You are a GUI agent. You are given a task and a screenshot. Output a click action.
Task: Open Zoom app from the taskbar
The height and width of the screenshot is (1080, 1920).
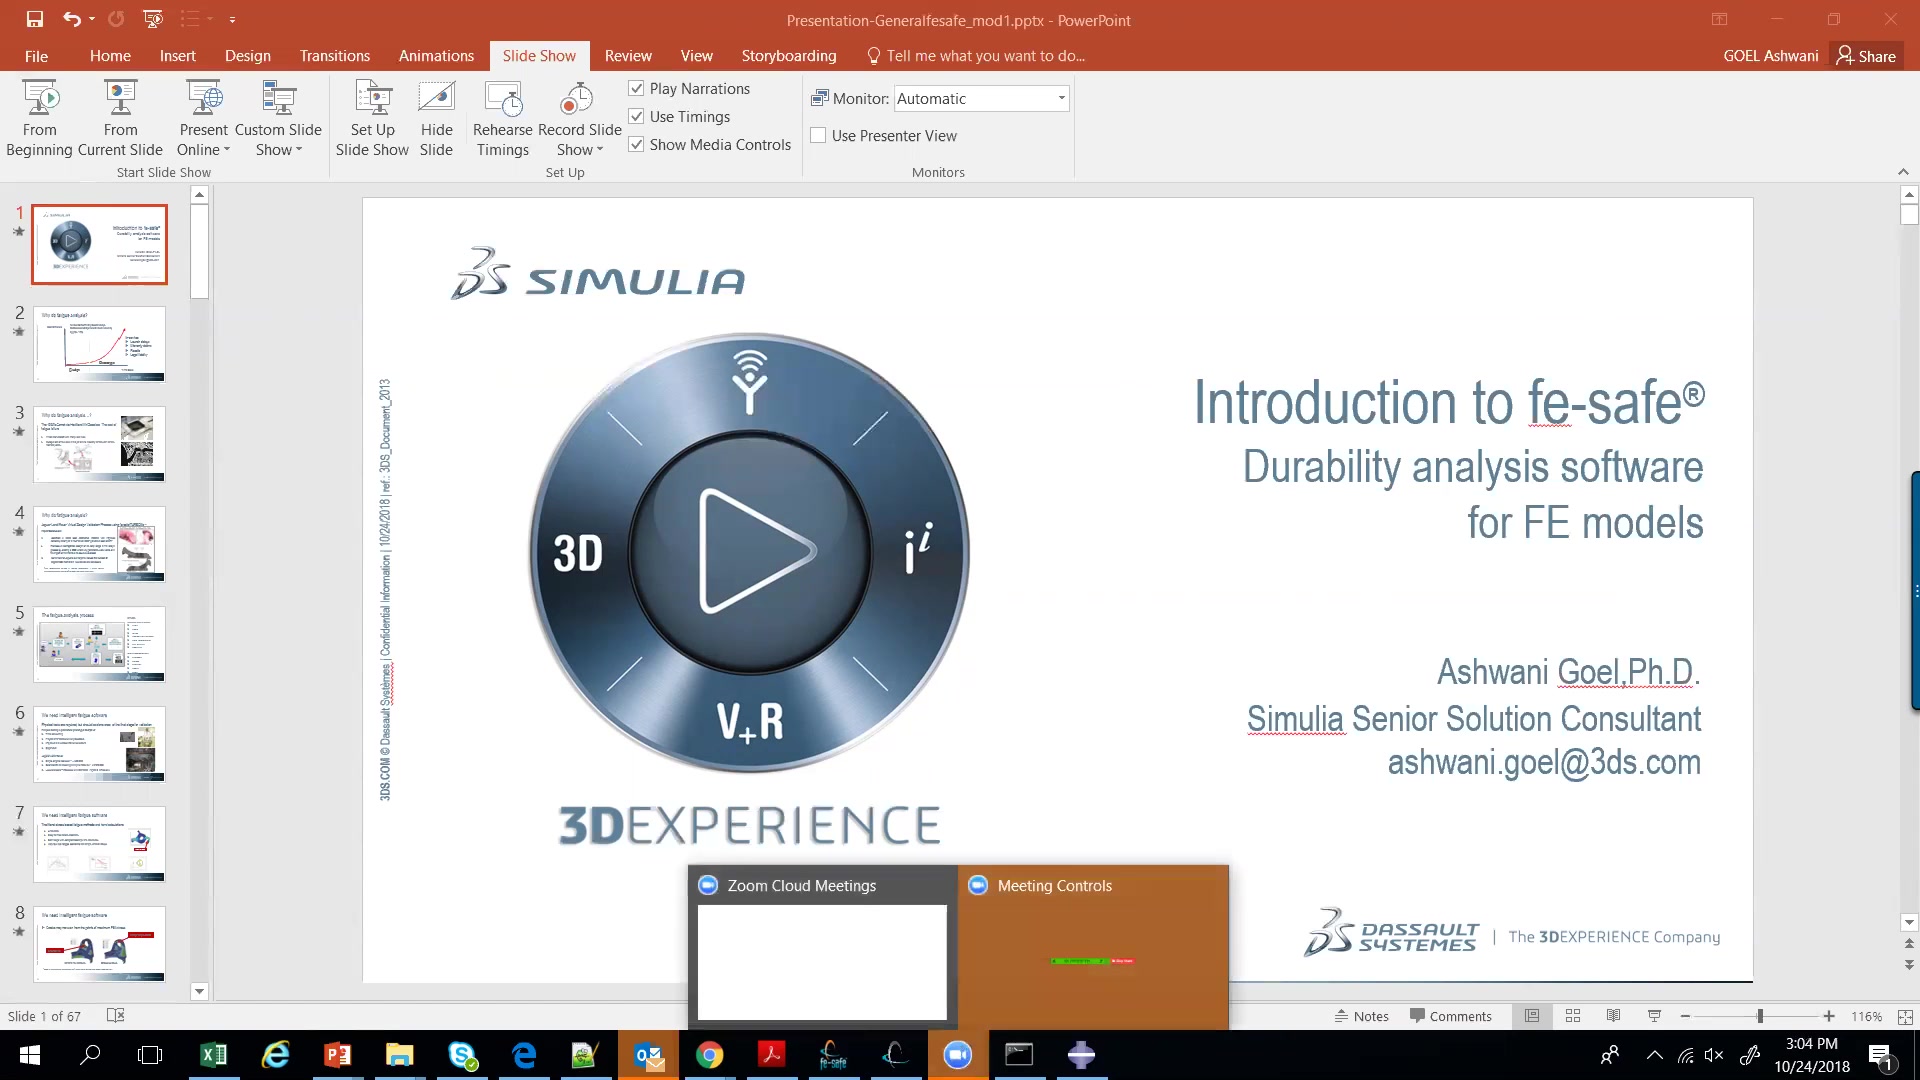coord(957,1055)
